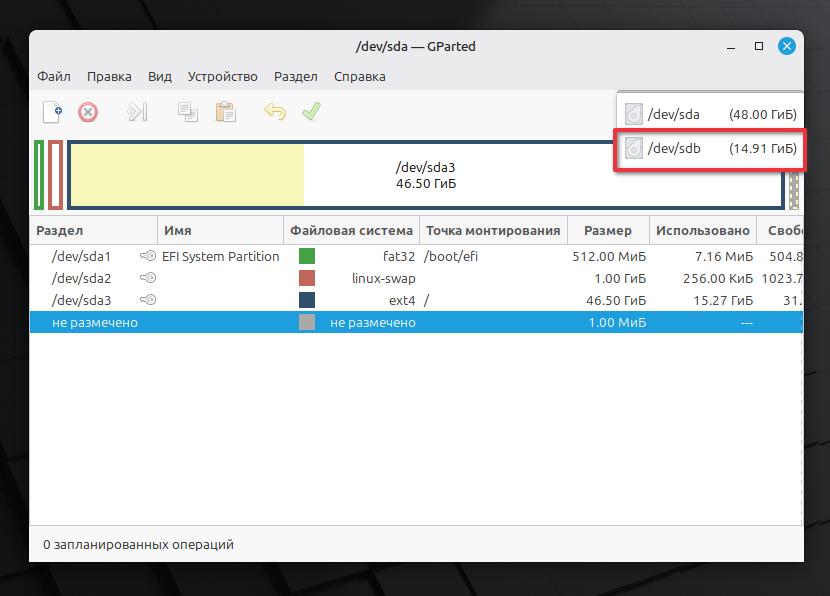Open the Справка menu
Screen dimensions: 830x596
[359, 77]
